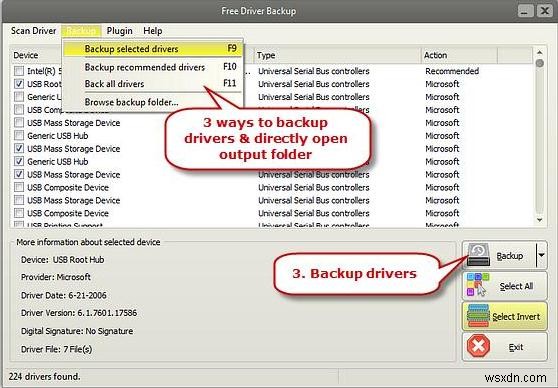Check the USB Printing Support checkbox
This screenshot has width=558, height=388.
pos(19,225)
